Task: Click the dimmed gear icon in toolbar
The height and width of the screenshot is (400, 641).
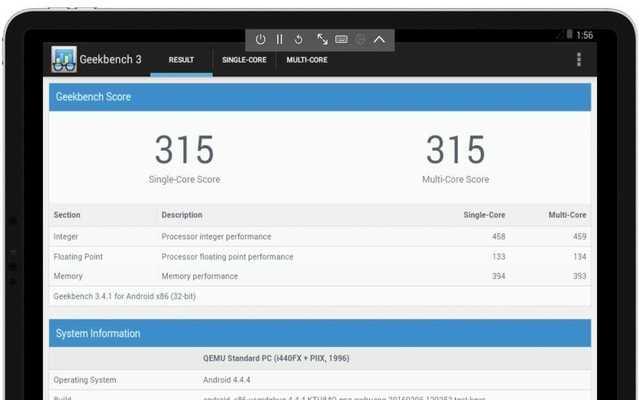Action: tap(361, 39)
